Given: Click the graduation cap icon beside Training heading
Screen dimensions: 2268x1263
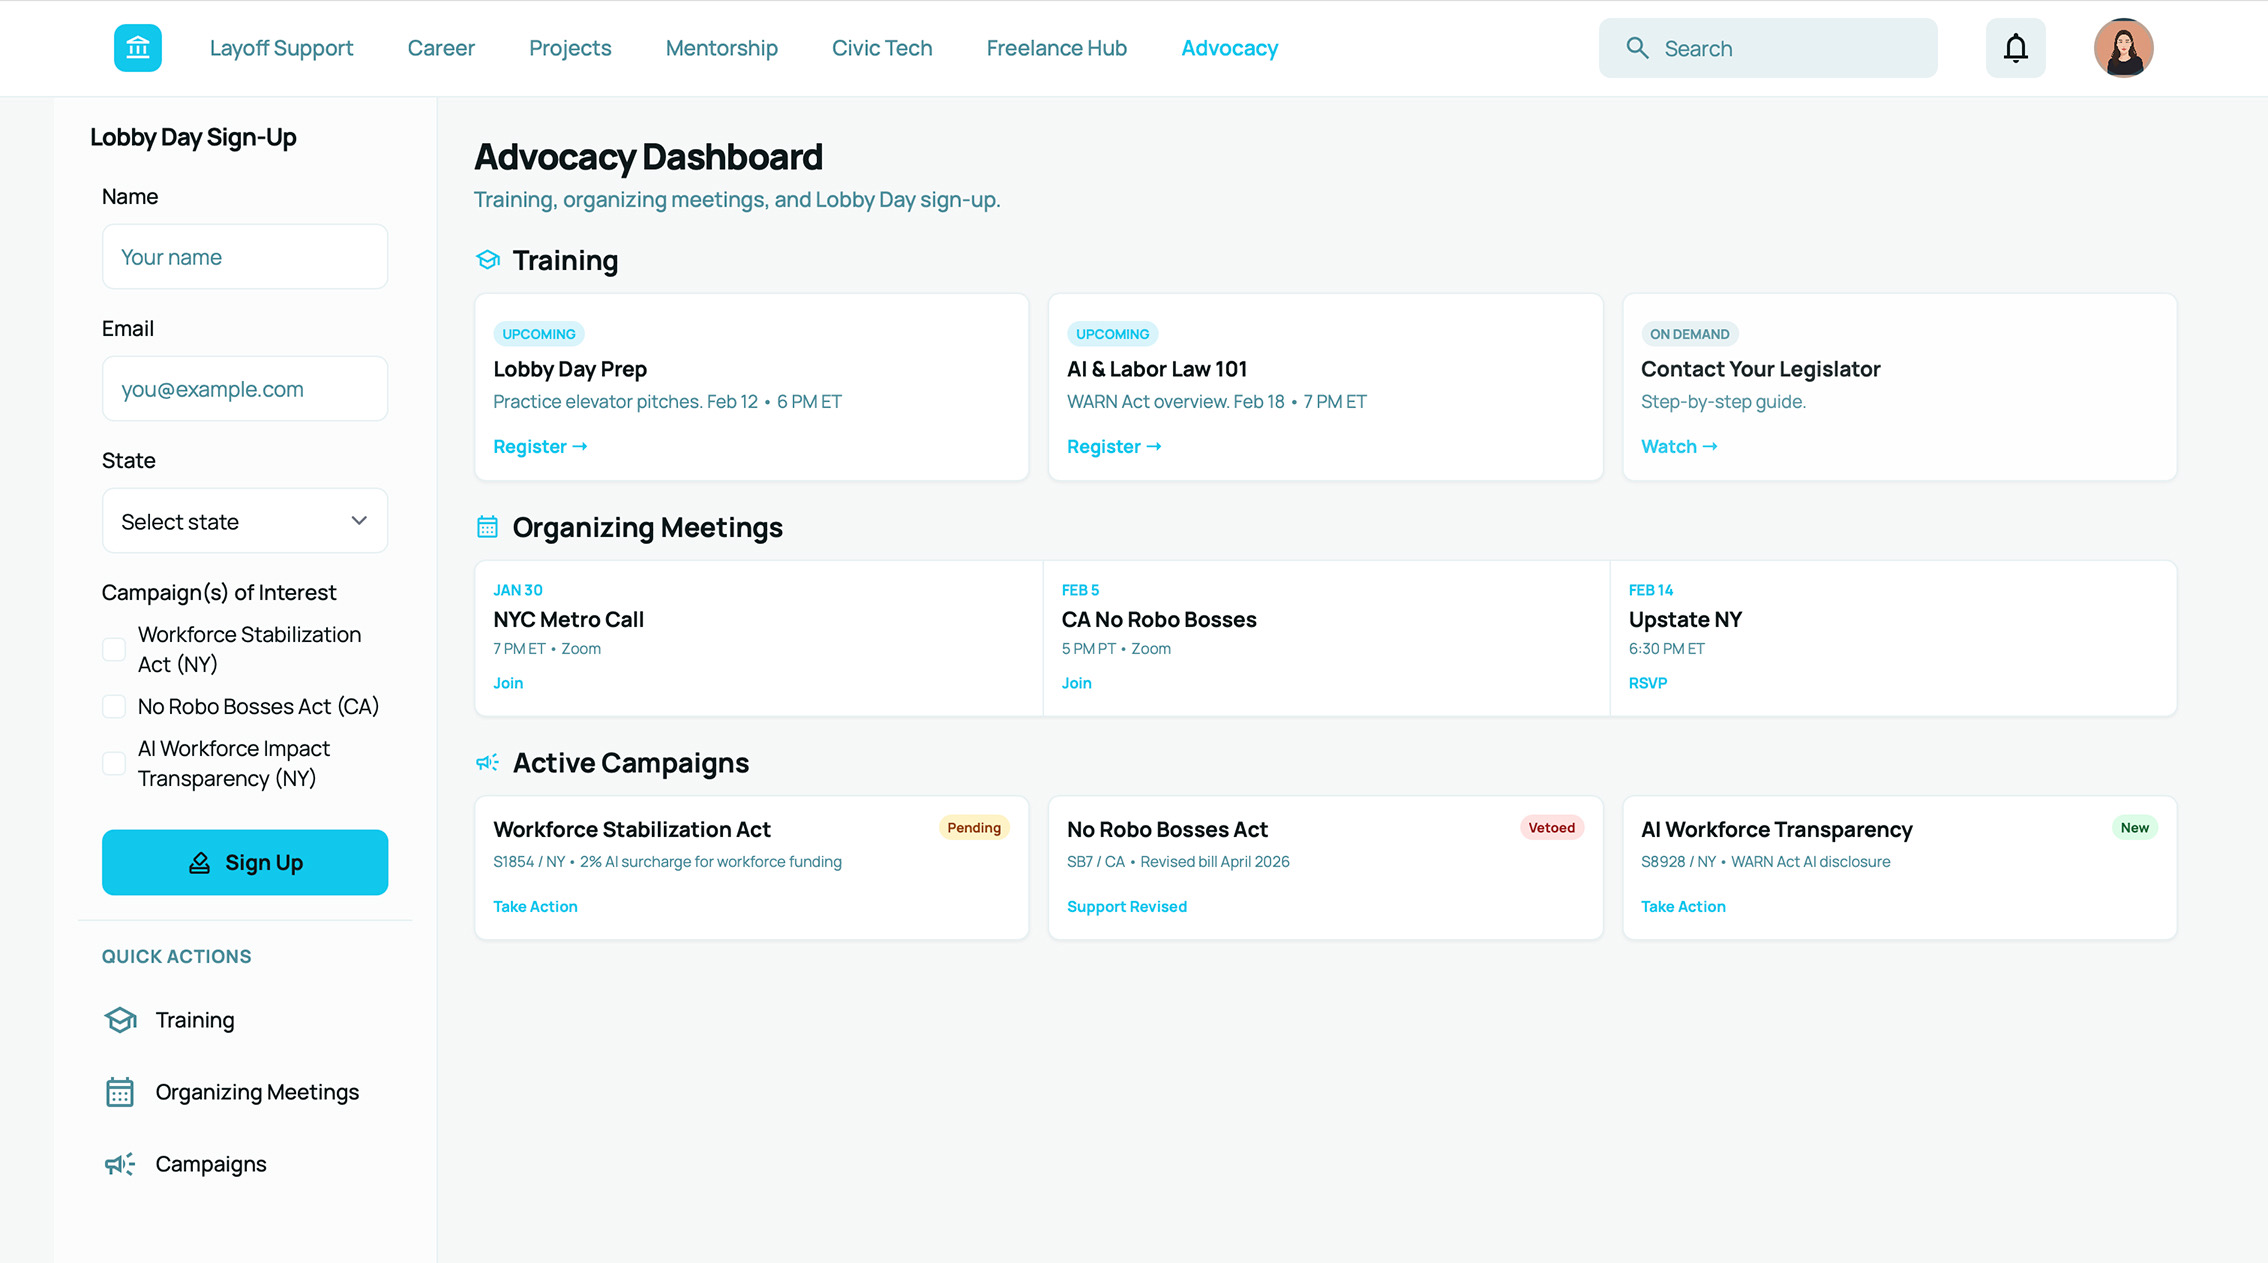Looking at the screenshot, I should point(487,260).
